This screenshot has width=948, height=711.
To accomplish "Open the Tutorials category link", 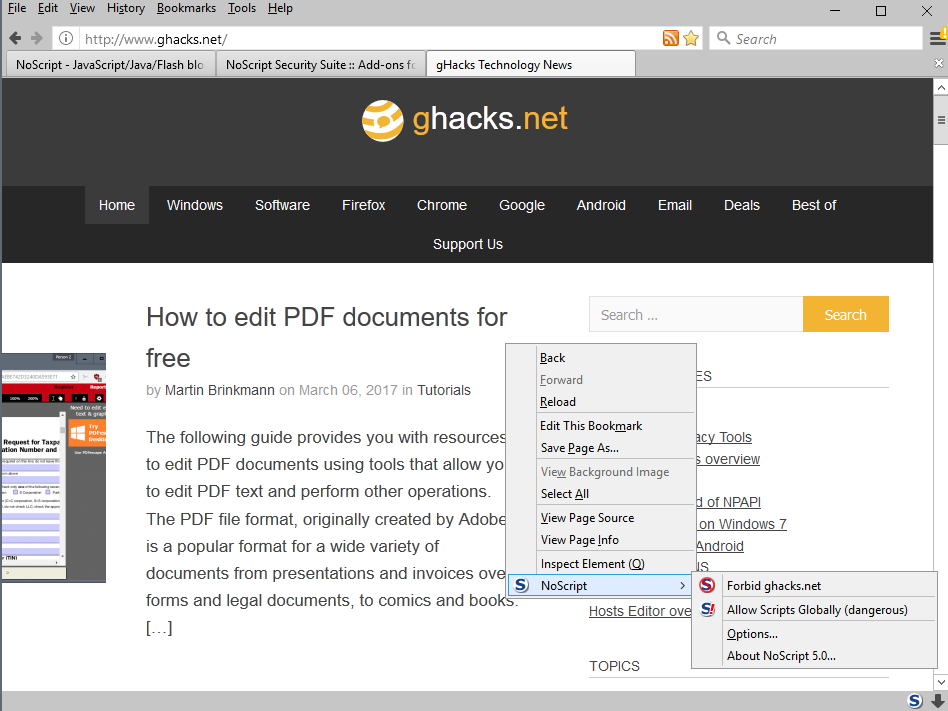I will (444, 390).
